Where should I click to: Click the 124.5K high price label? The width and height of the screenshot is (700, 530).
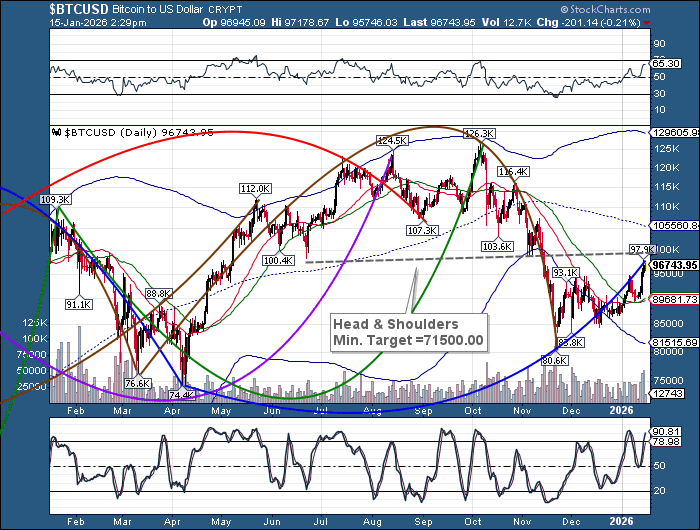click(391, 141)
